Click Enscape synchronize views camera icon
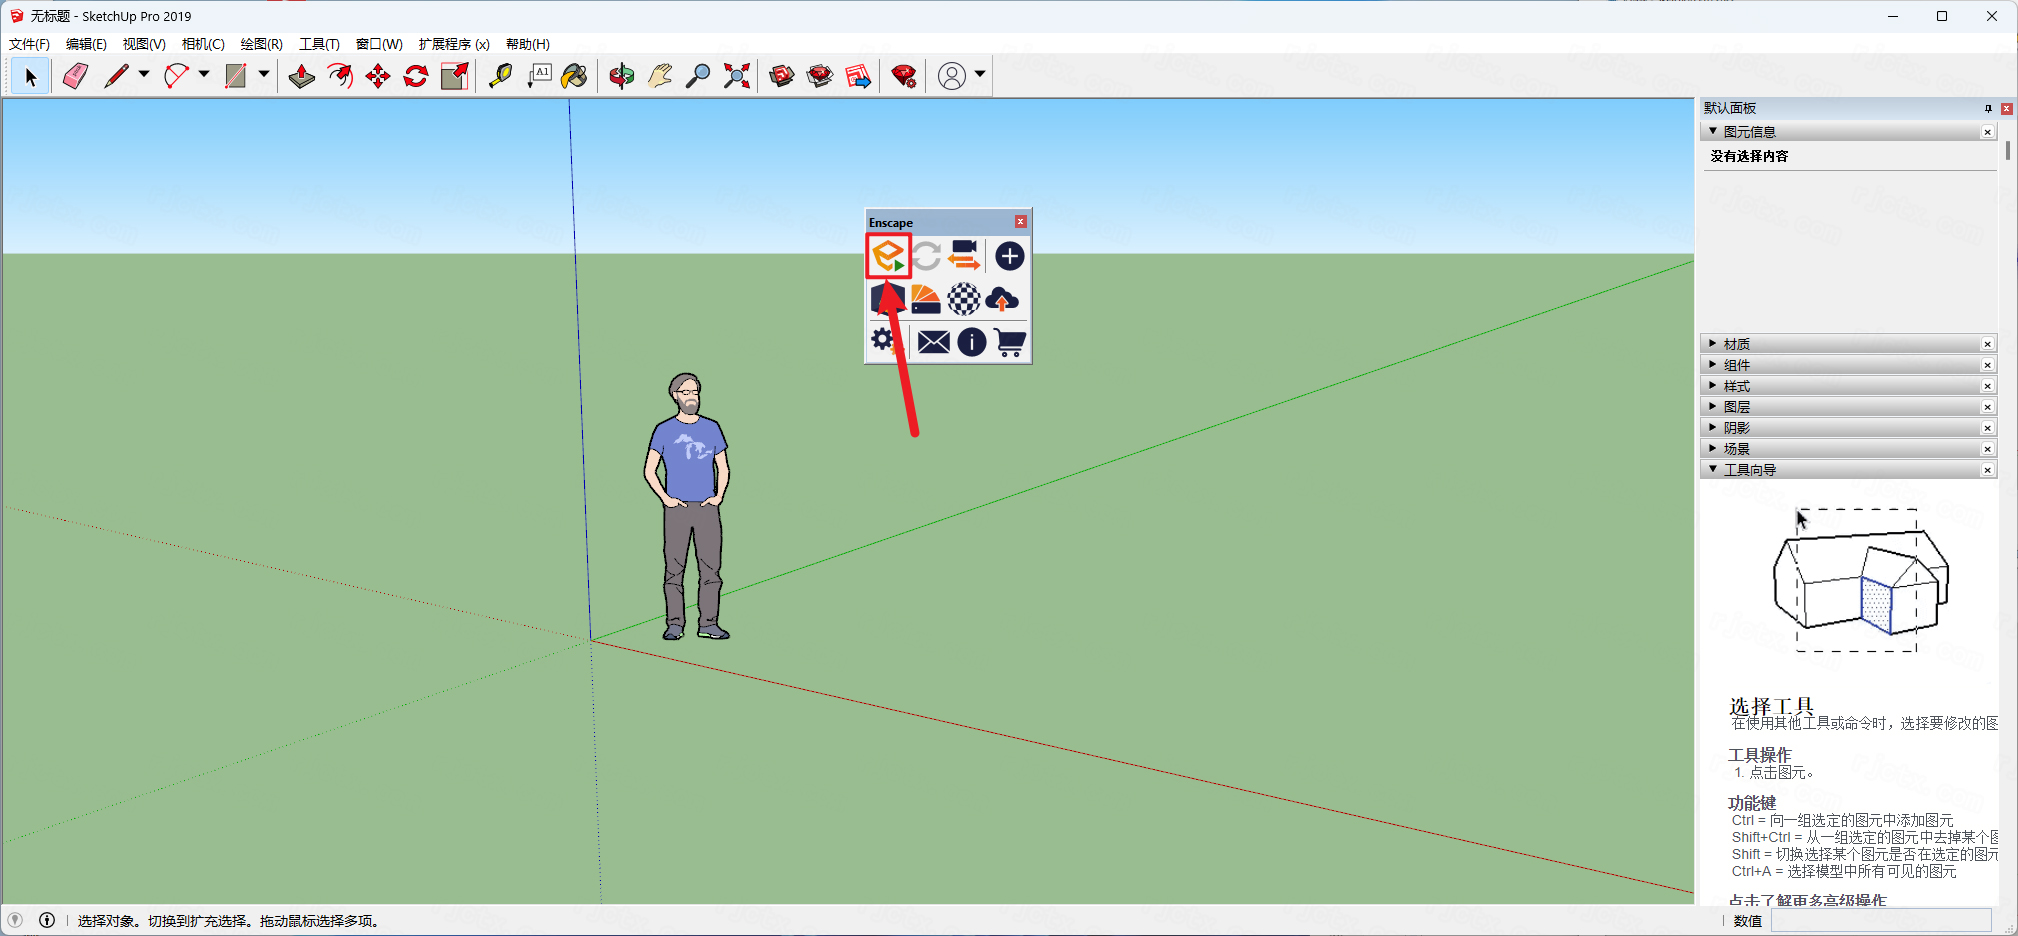This screenshot has height=936, width=2018. pos(964,256)
